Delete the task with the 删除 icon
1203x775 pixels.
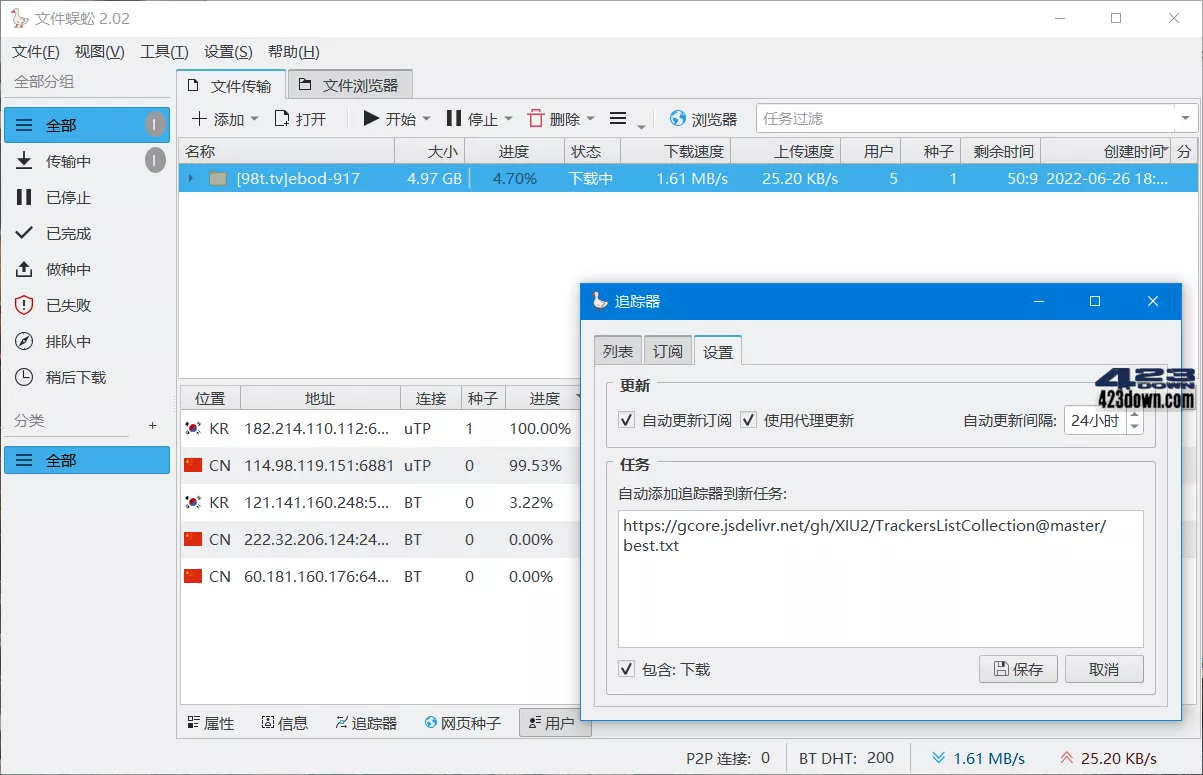pos(553,118)
